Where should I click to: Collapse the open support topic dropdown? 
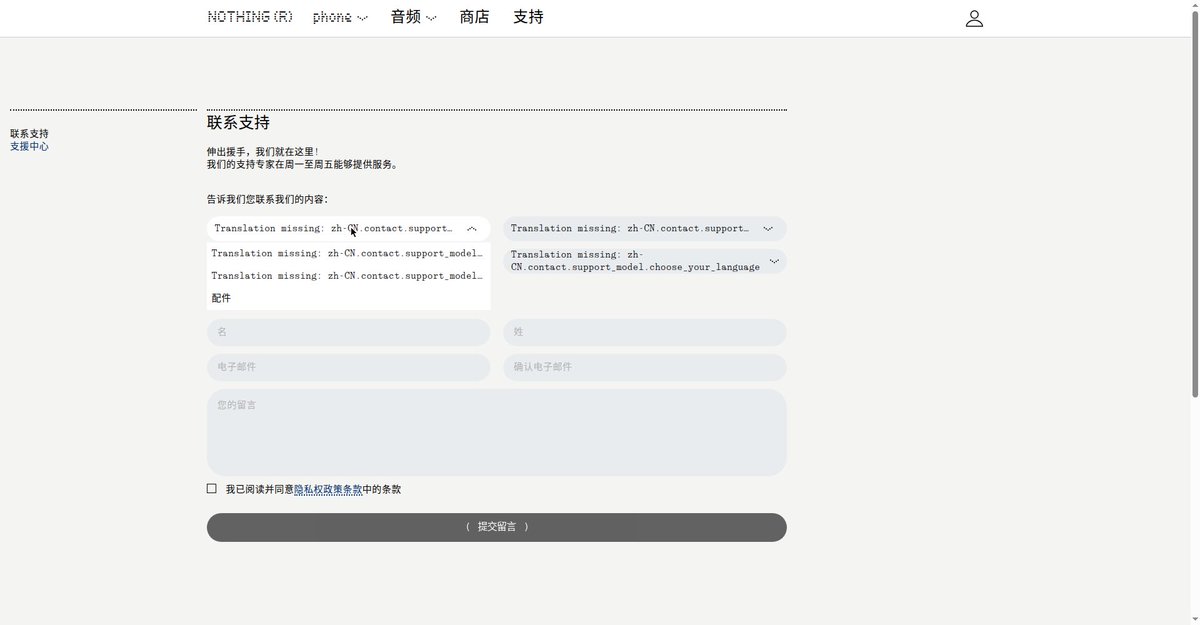348,228
